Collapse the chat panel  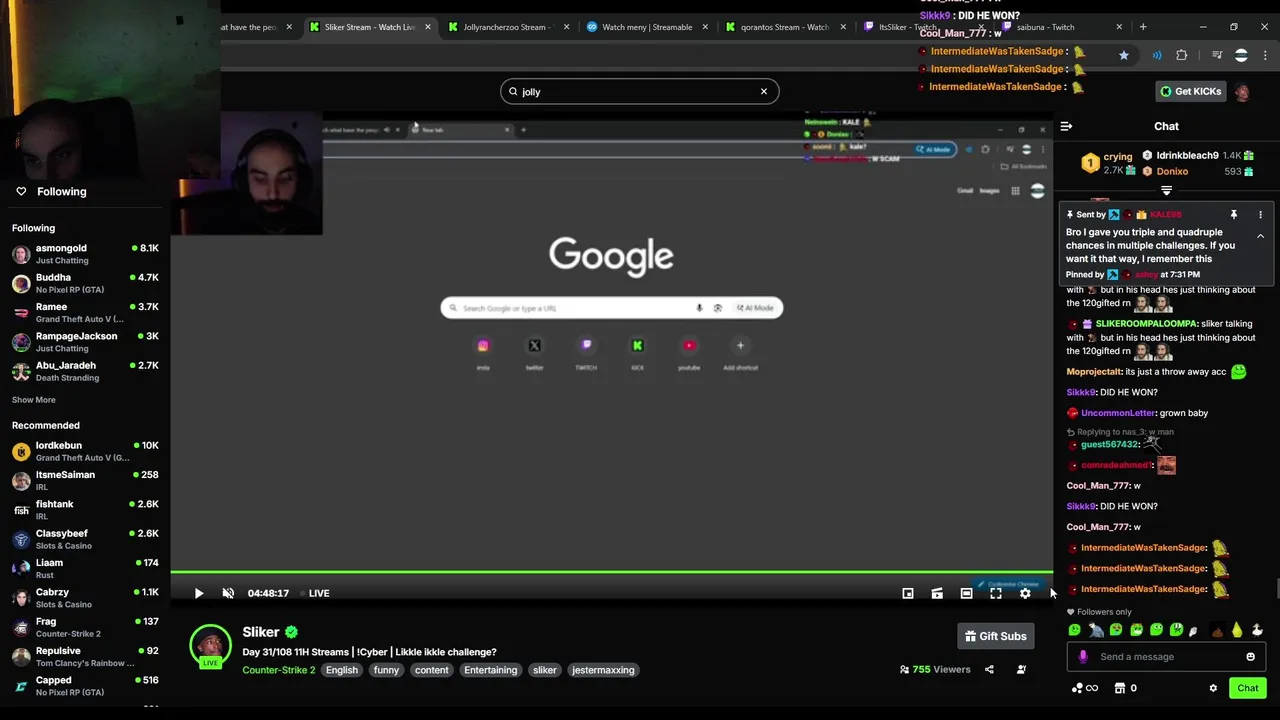click(1066, 126)
